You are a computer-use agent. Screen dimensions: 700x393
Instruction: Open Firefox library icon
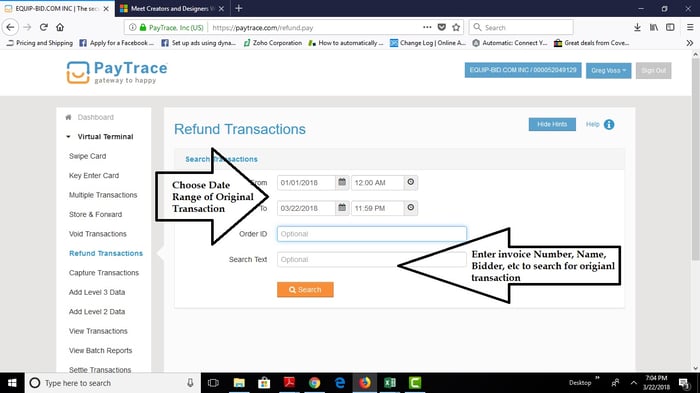pyautogui.click(x=654, y=27)
